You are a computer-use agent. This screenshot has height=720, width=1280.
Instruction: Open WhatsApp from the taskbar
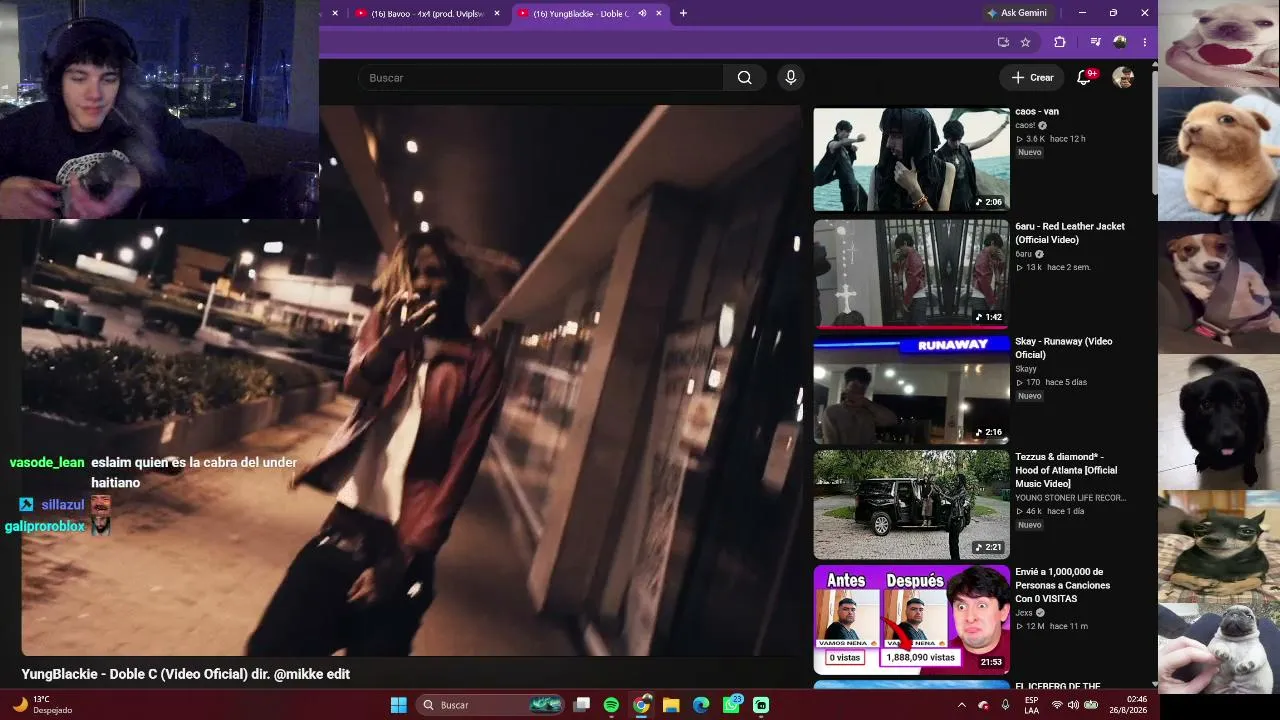(x=731, y=705)
